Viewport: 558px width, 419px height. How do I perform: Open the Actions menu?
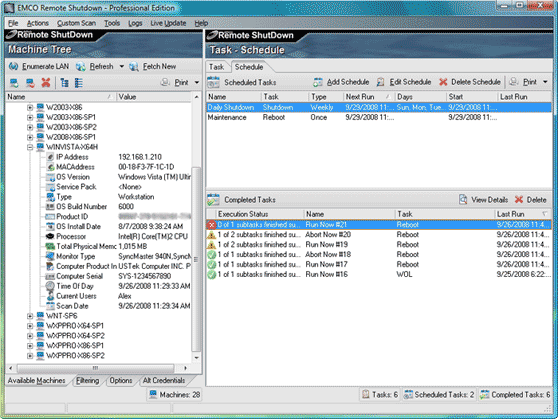[x=38, y=23]
